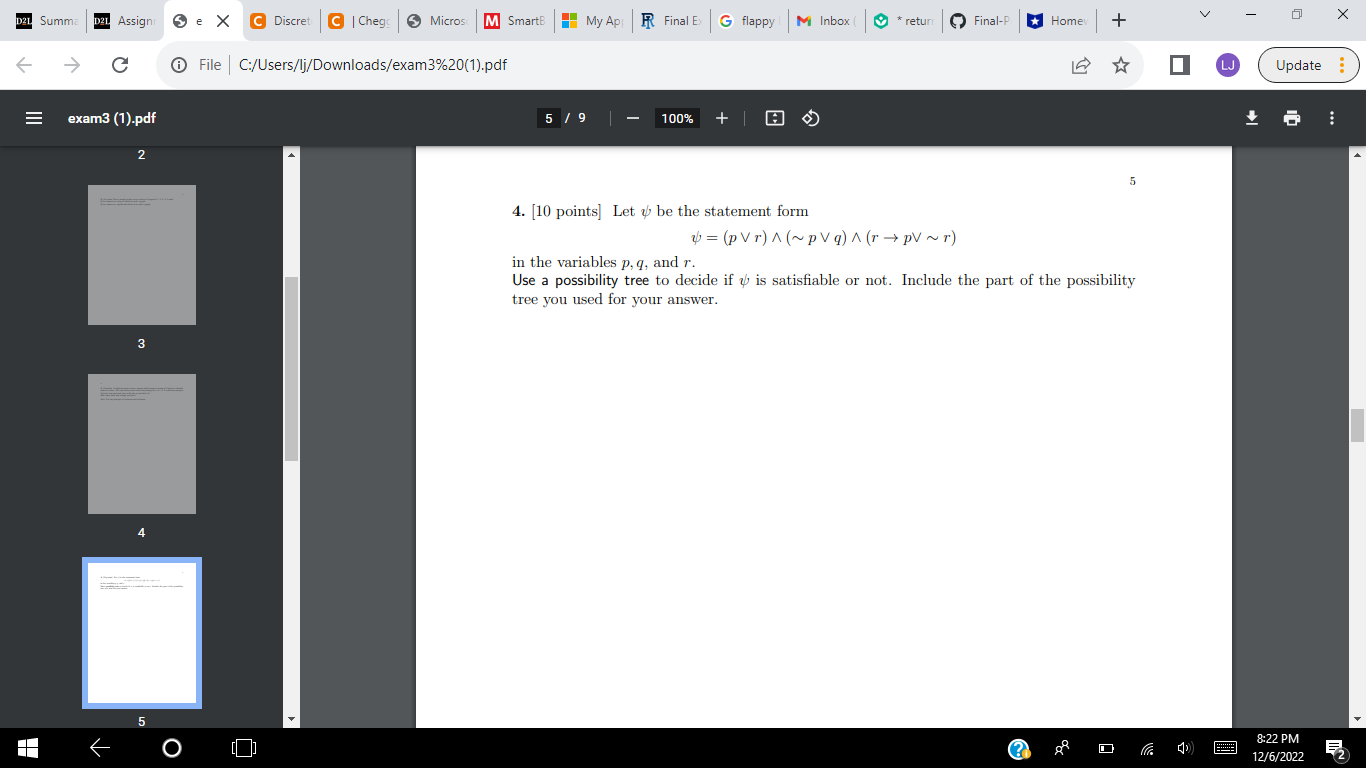Rotate the PDF counterclockwise
Image resolution: width=1366 pixels, height=768 pixels.
click(x=811, y=118)
